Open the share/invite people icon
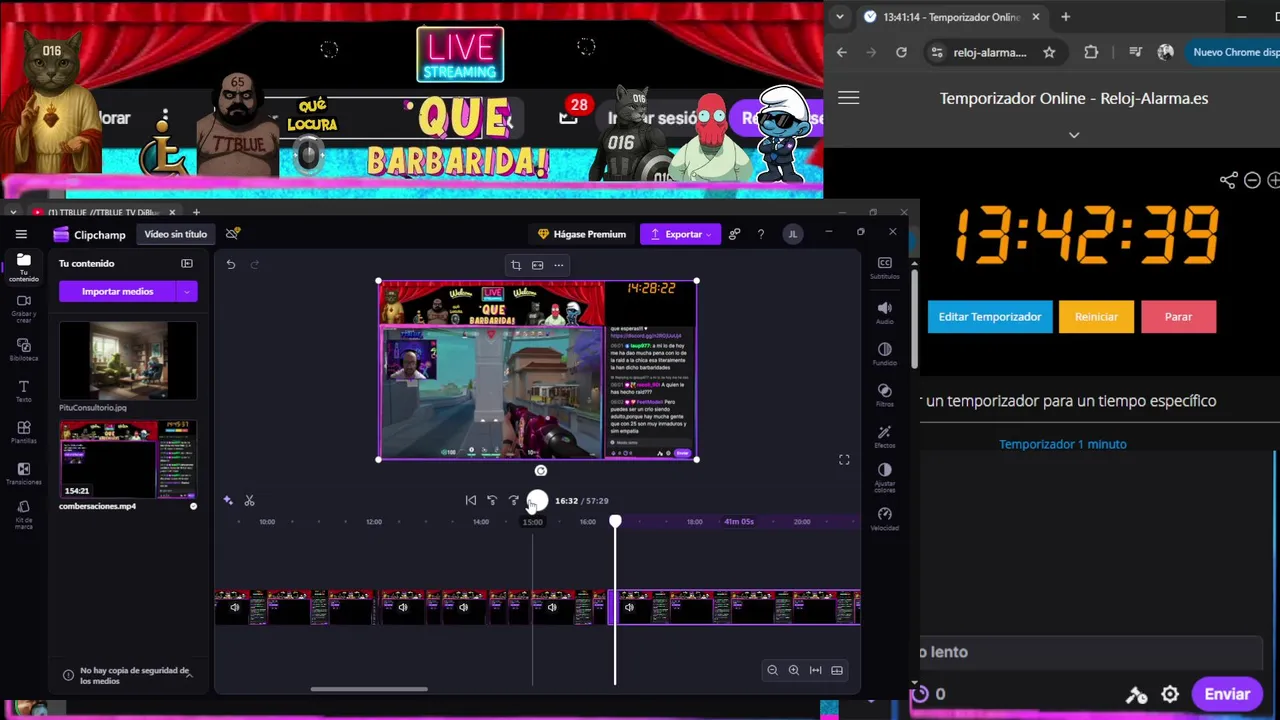The image size is (1280, 720). [734, 234]
